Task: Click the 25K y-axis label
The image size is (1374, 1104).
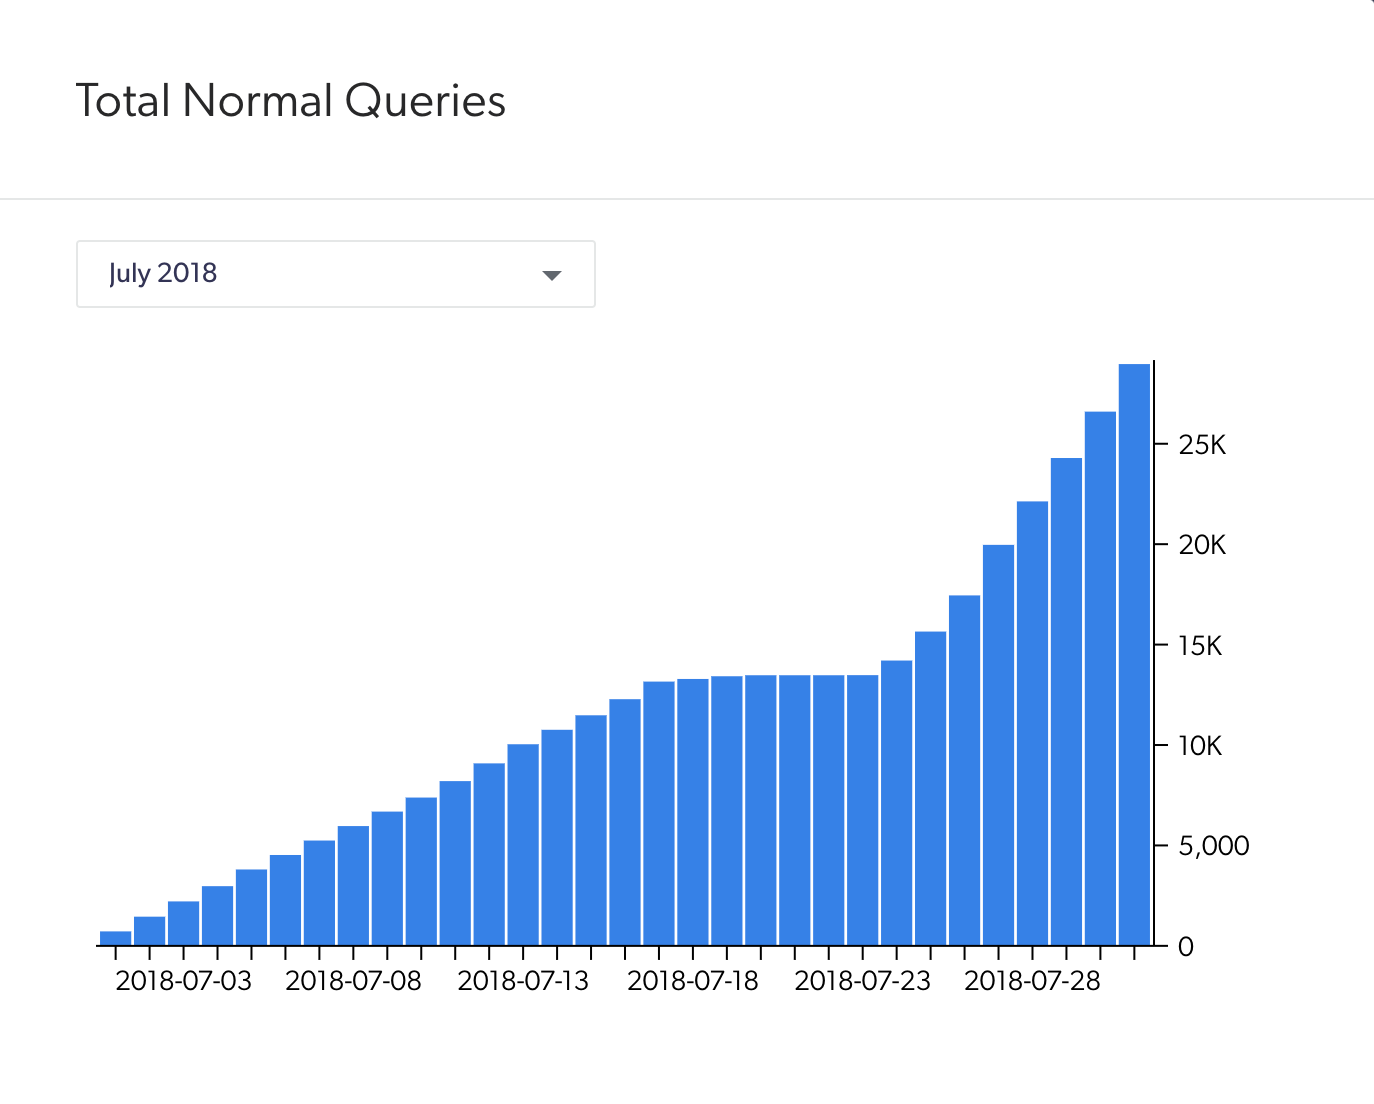Action: point(1202,445)
